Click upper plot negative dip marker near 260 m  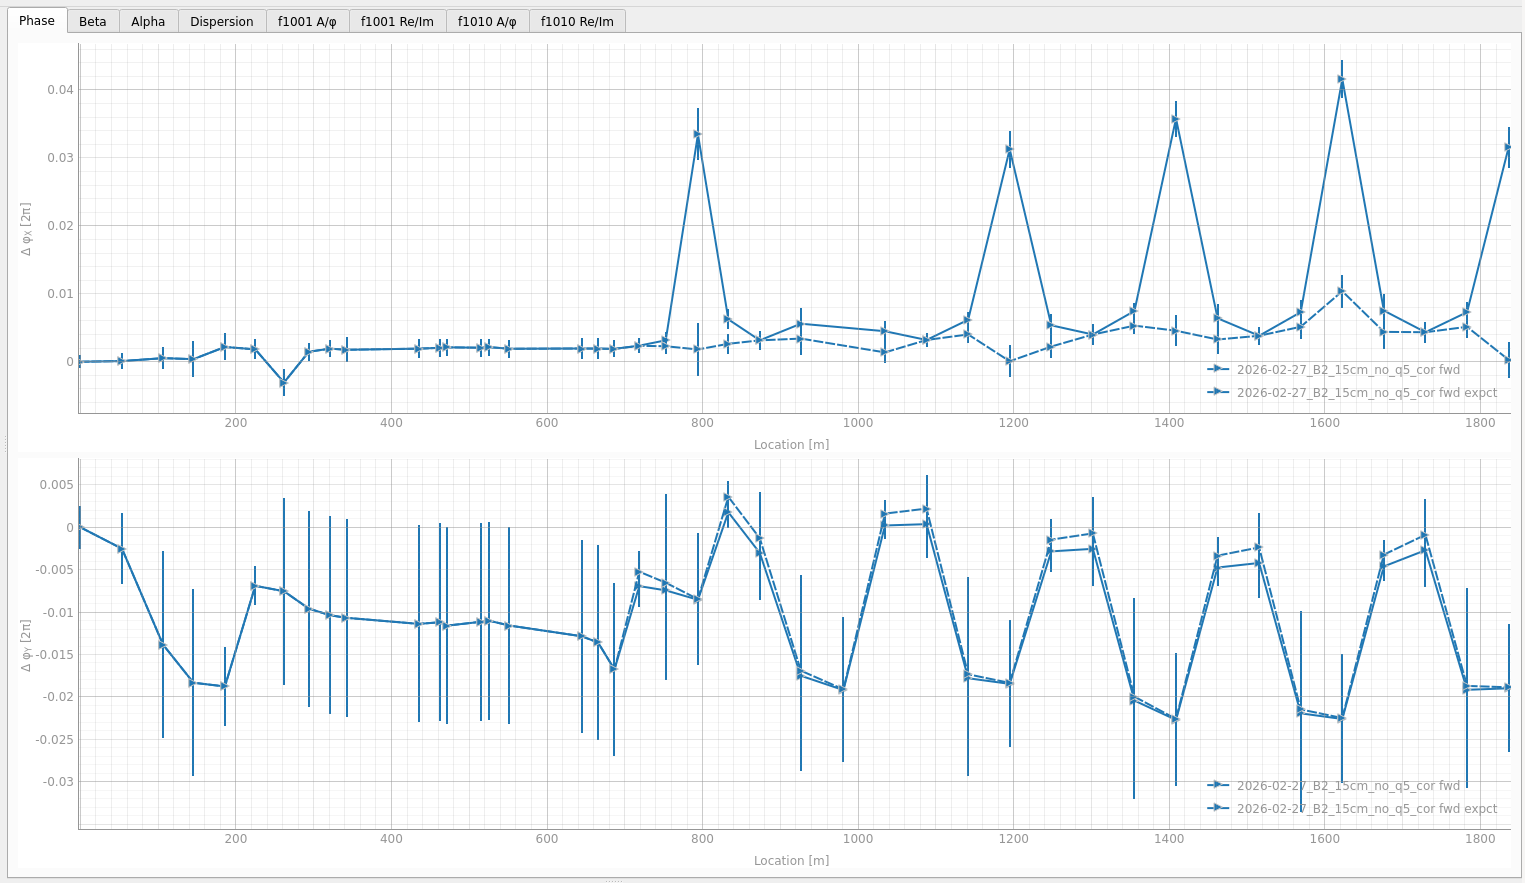coord(284,382)
